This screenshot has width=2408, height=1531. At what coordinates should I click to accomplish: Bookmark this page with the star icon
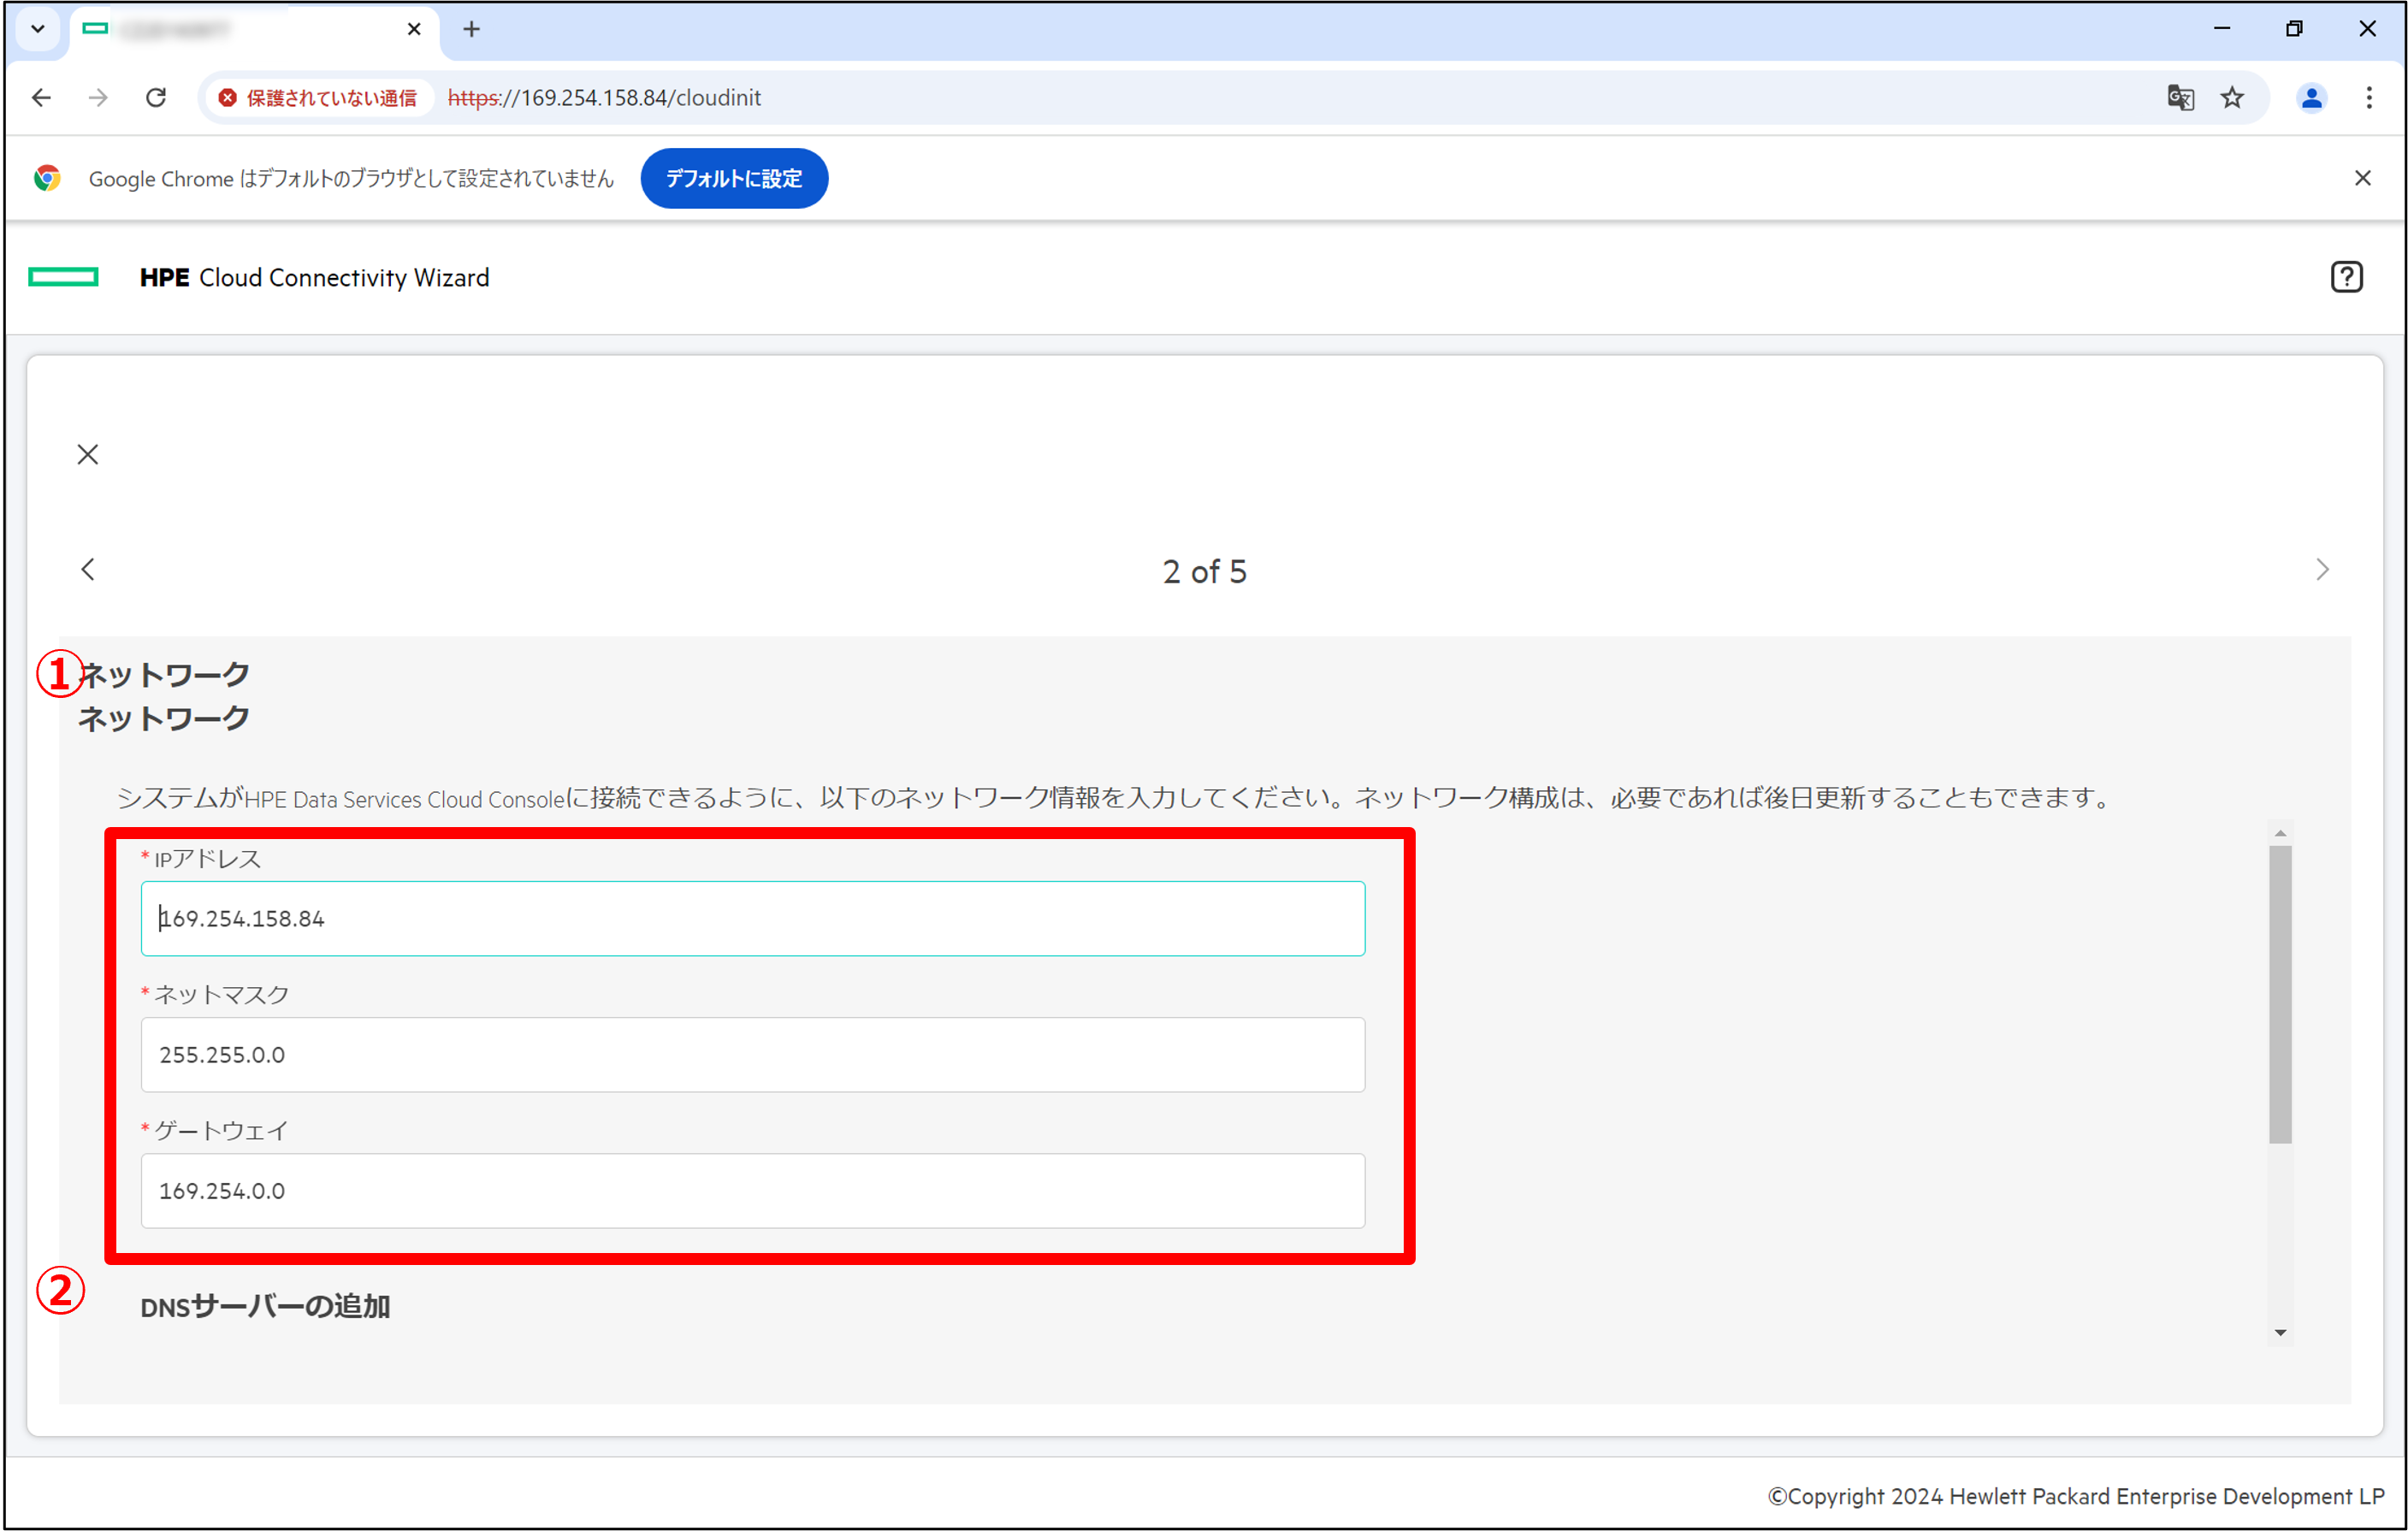(x=2232, y=97)
